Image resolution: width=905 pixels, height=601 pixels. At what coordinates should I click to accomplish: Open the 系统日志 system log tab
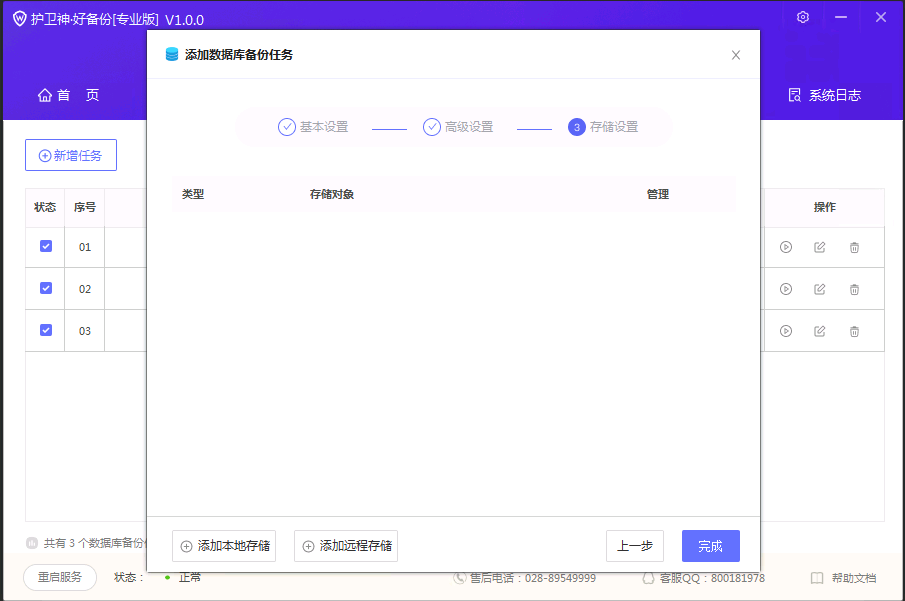[x=825, y=95]
